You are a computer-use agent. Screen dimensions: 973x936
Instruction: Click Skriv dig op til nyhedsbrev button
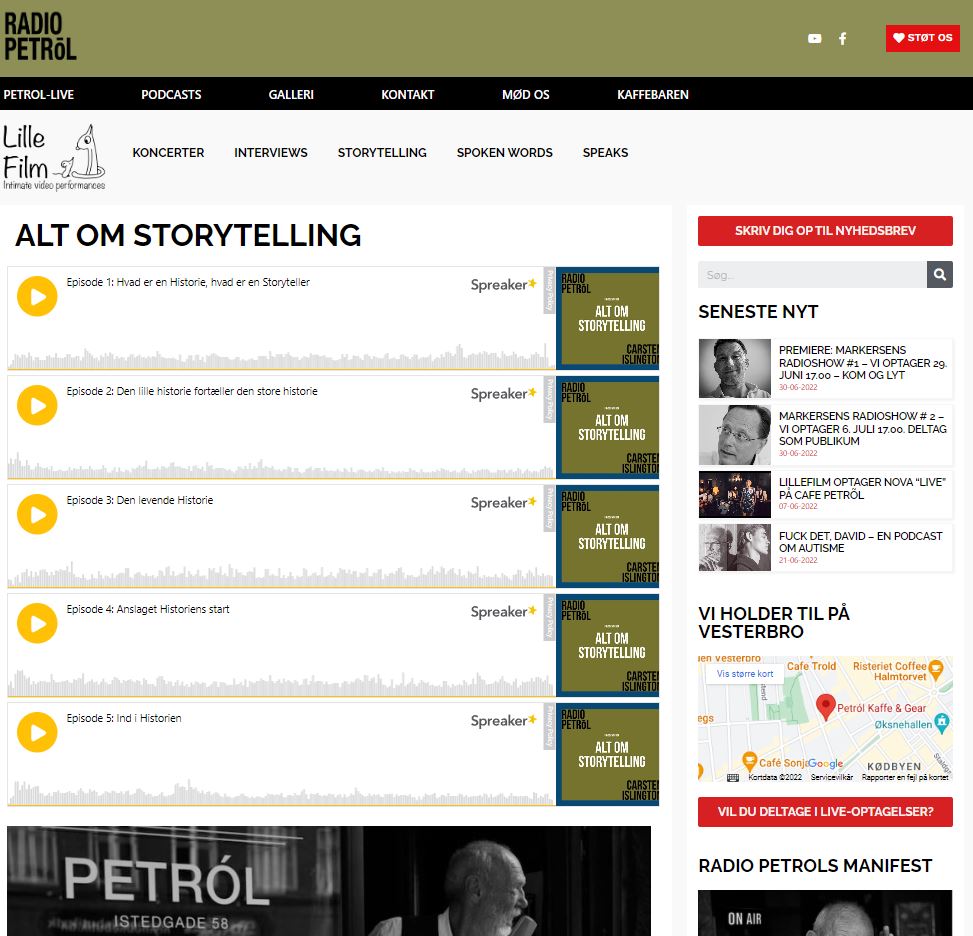tap(825, 231)
